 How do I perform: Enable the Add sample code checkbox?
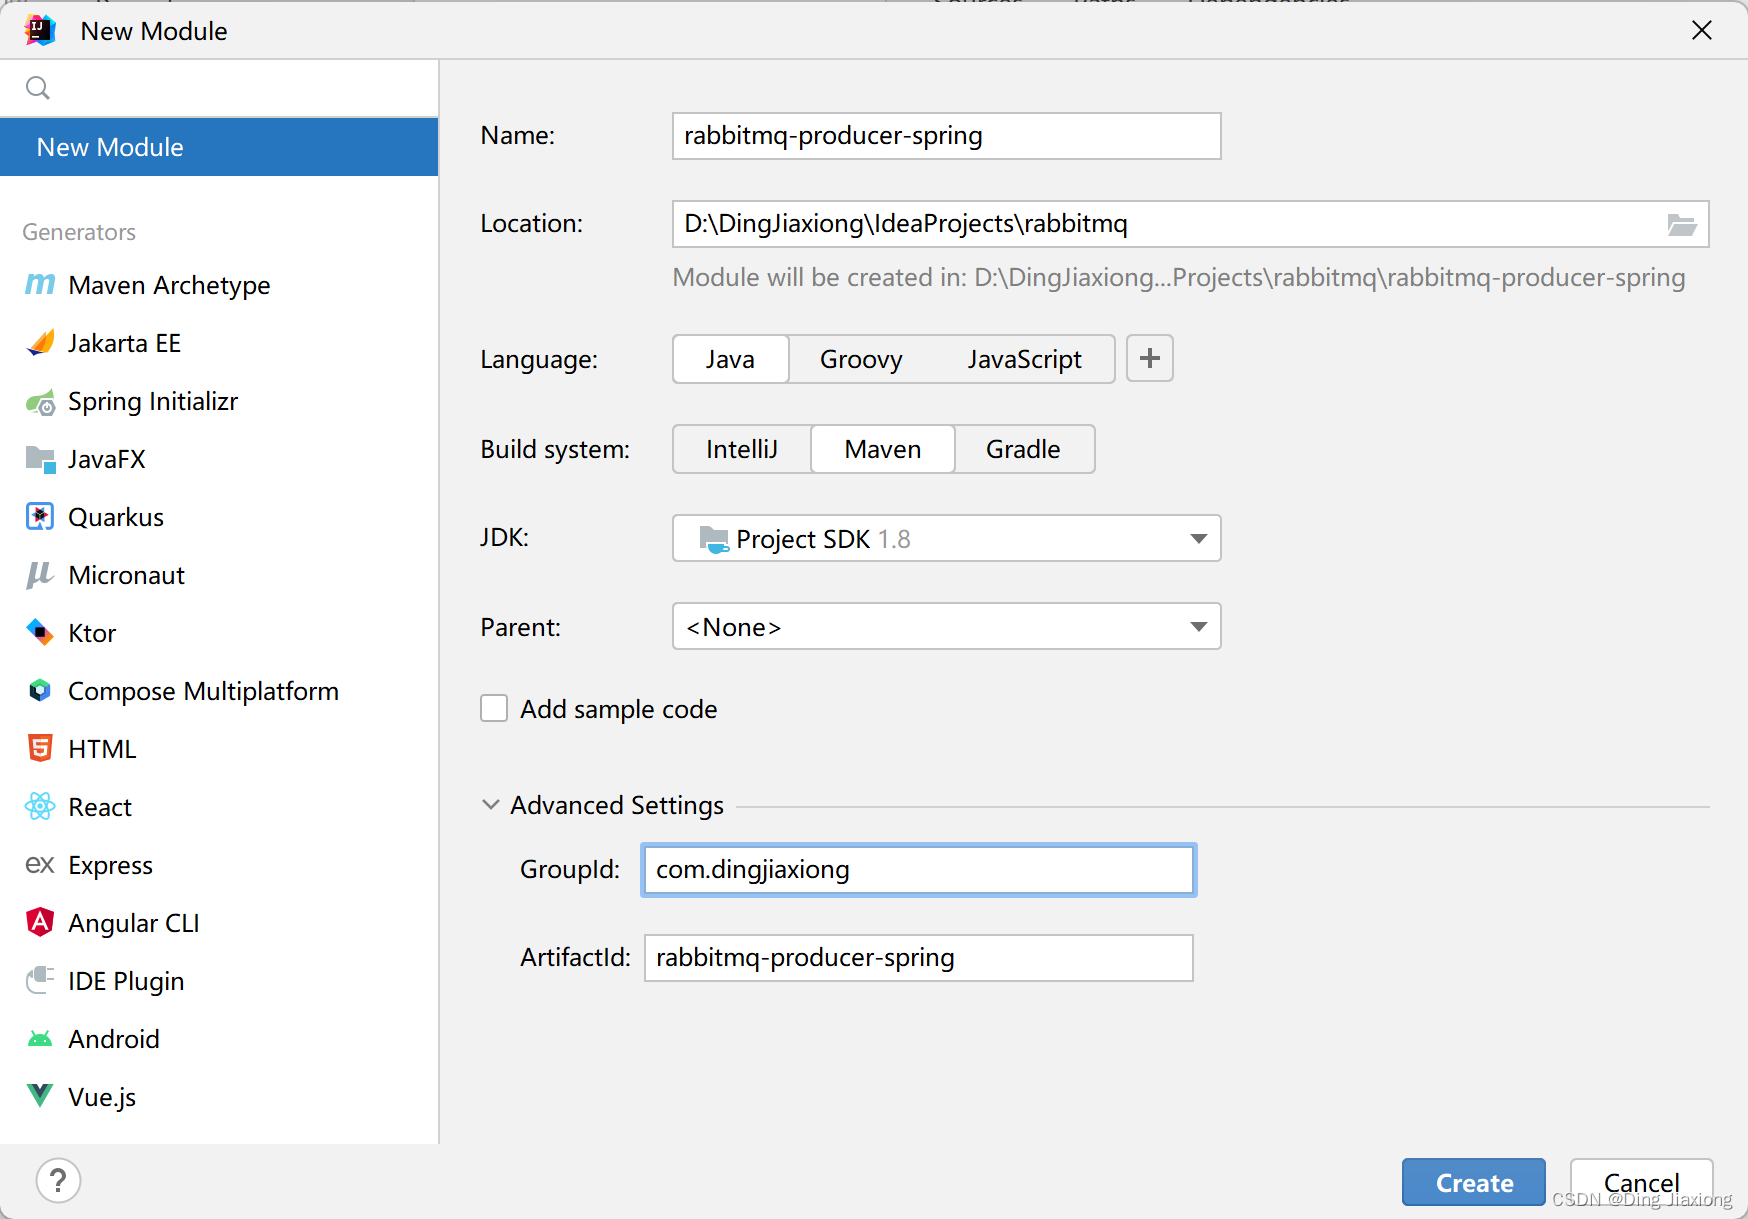[x=494, y=708]
